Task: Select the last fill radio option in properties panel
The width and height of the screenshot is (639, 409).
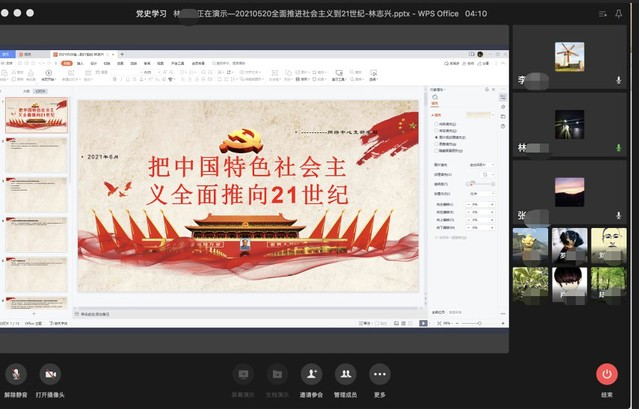Action: [436, 150]
